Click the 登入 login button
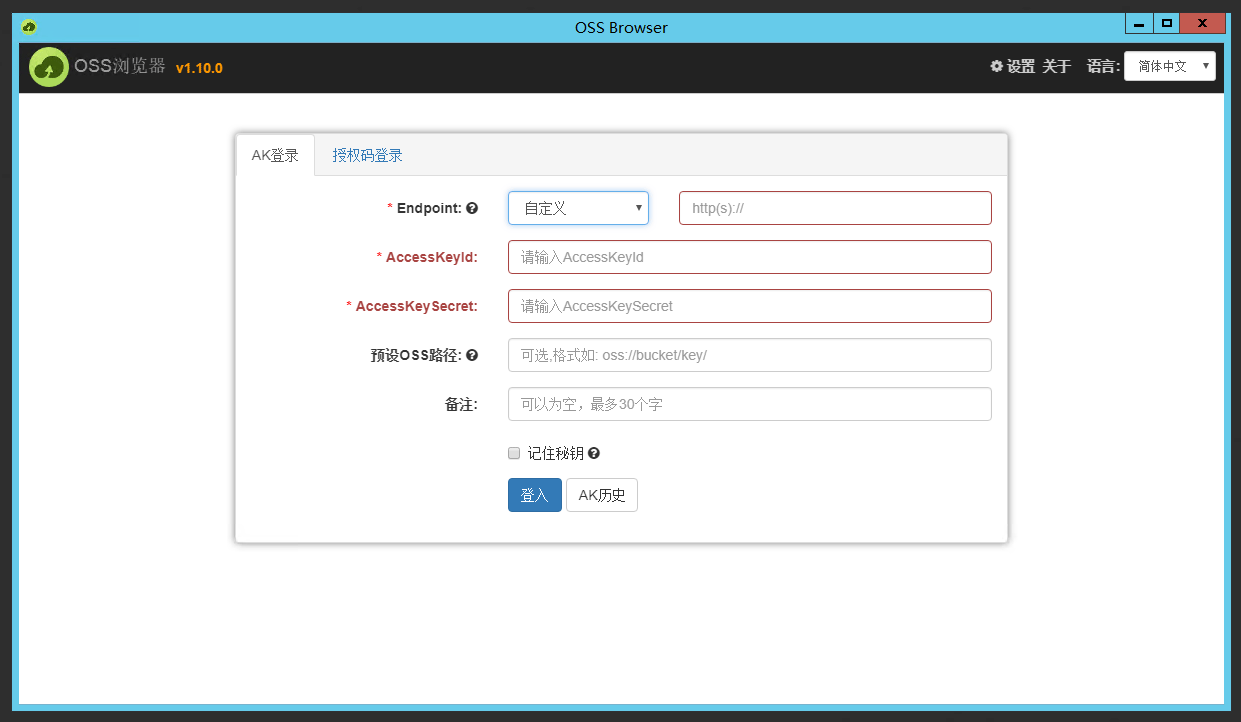The height and width of the screenshot is (722, 1241). (x=535, y=495)
